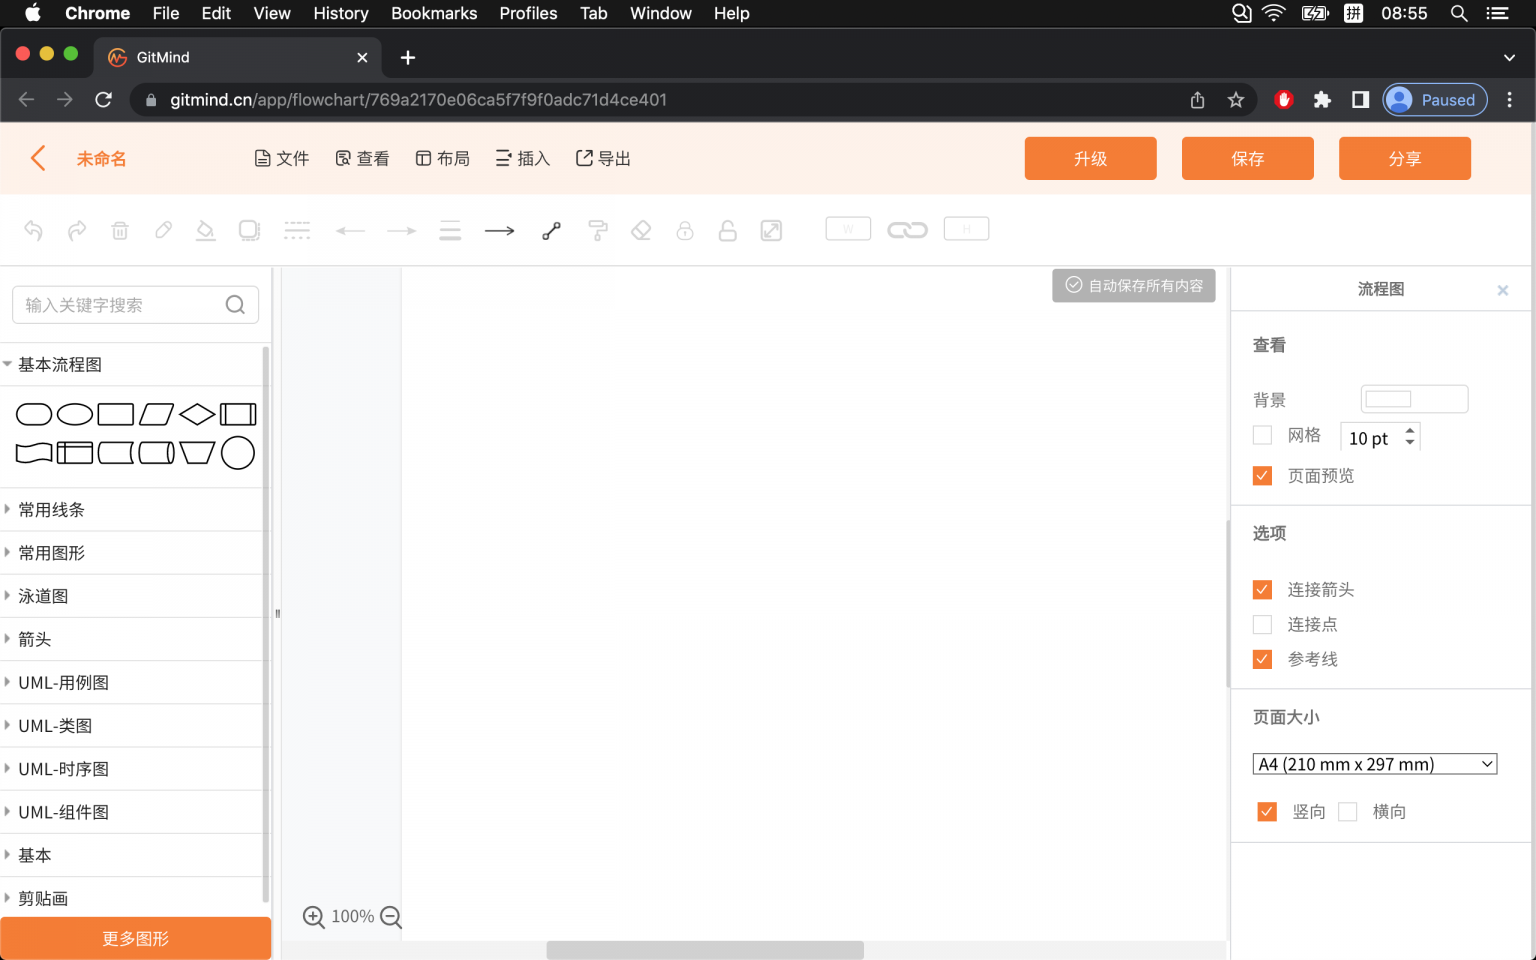Open the fullscreen view icon in the toolbar
1536x960 pixels.
pos(771,230)
